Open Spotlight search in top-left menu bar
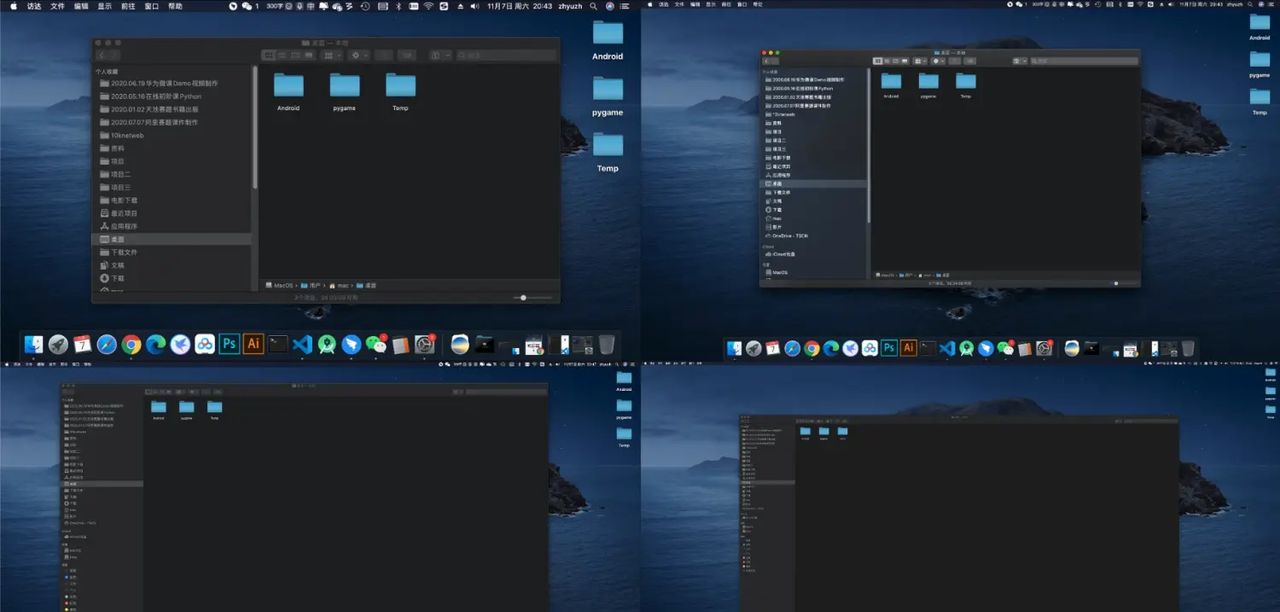This screenshot has height=612, width=1280. 590,6
